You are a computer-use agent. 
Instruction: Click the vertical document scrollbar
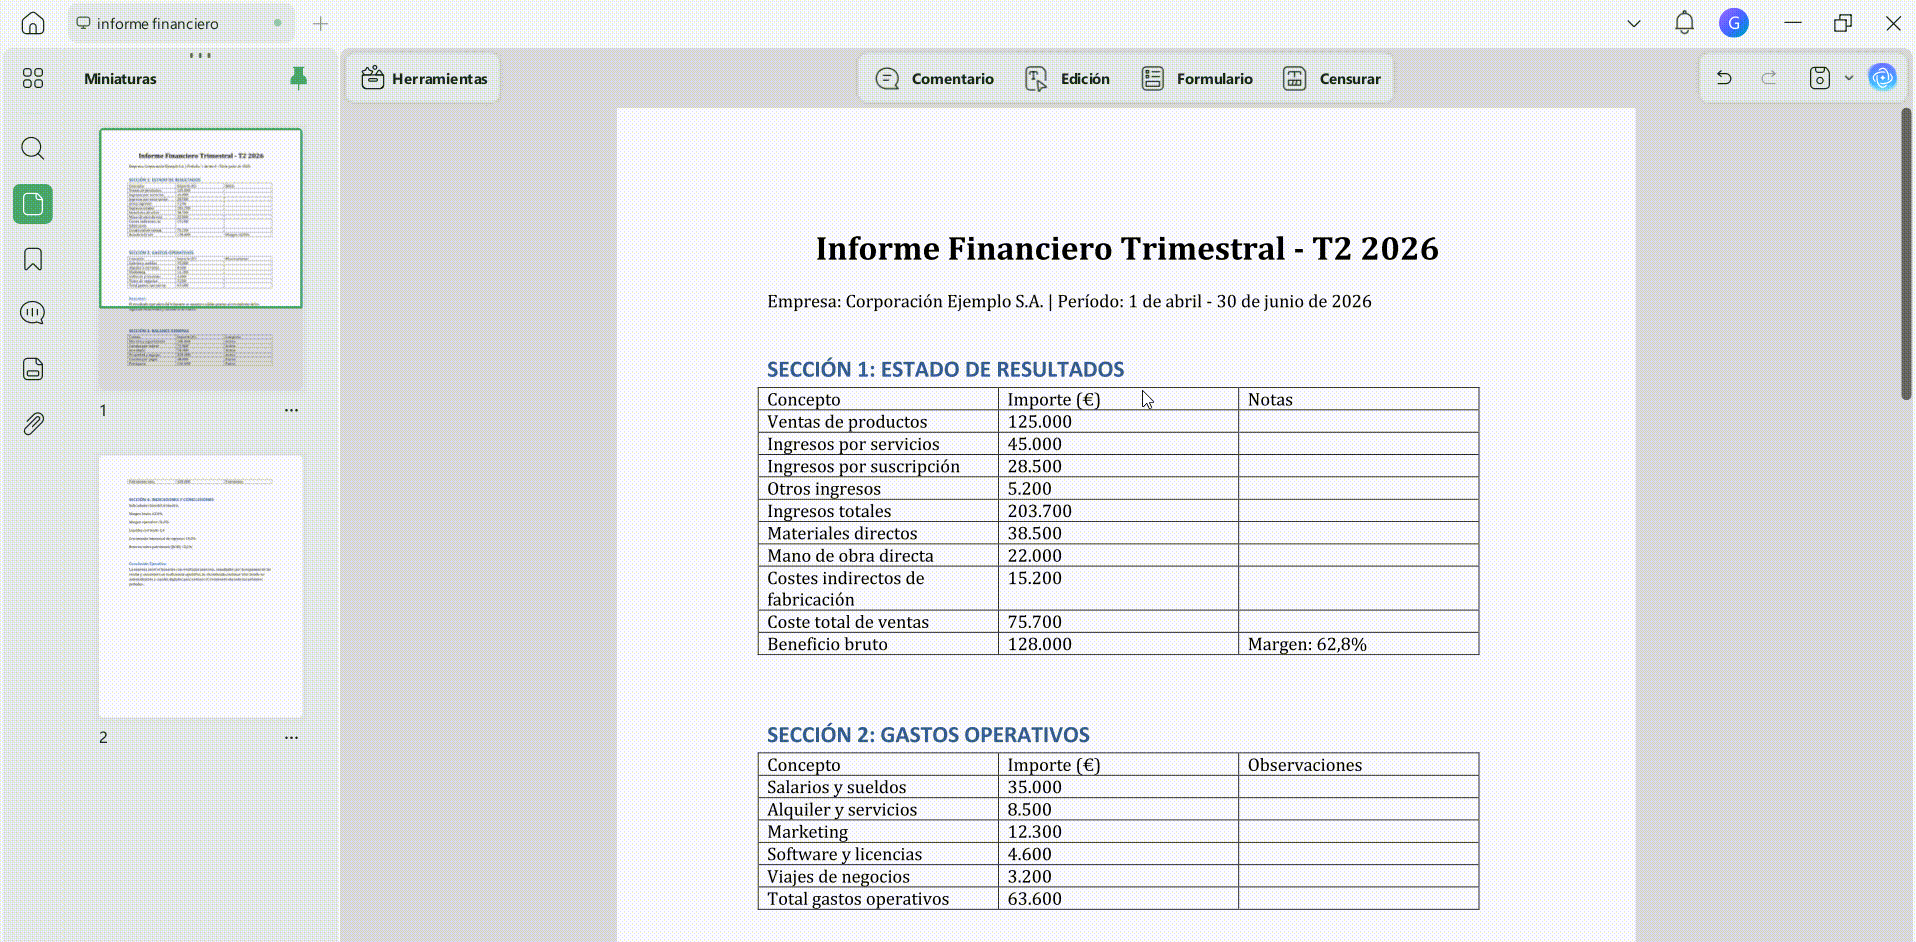tap(1906, 254)
